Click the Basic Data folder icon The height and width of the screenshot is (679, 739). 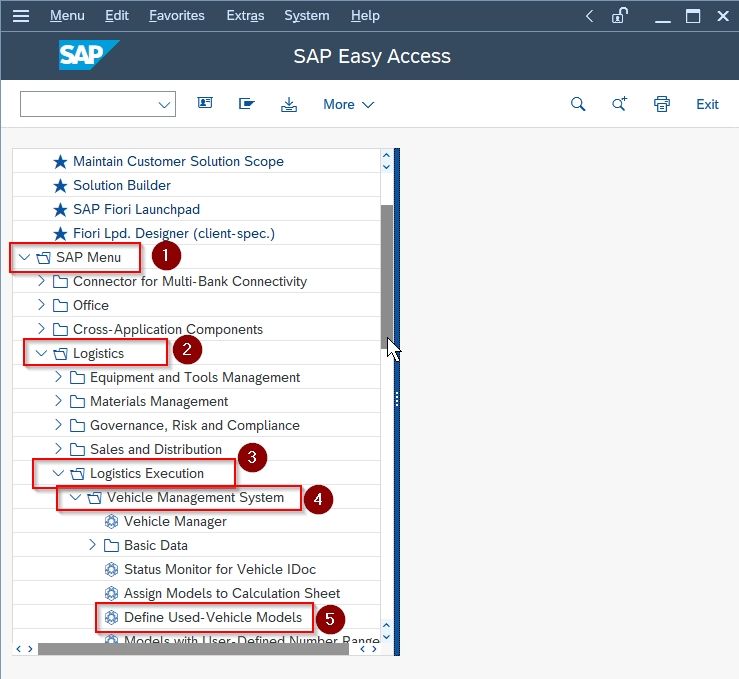click(111, 546)
